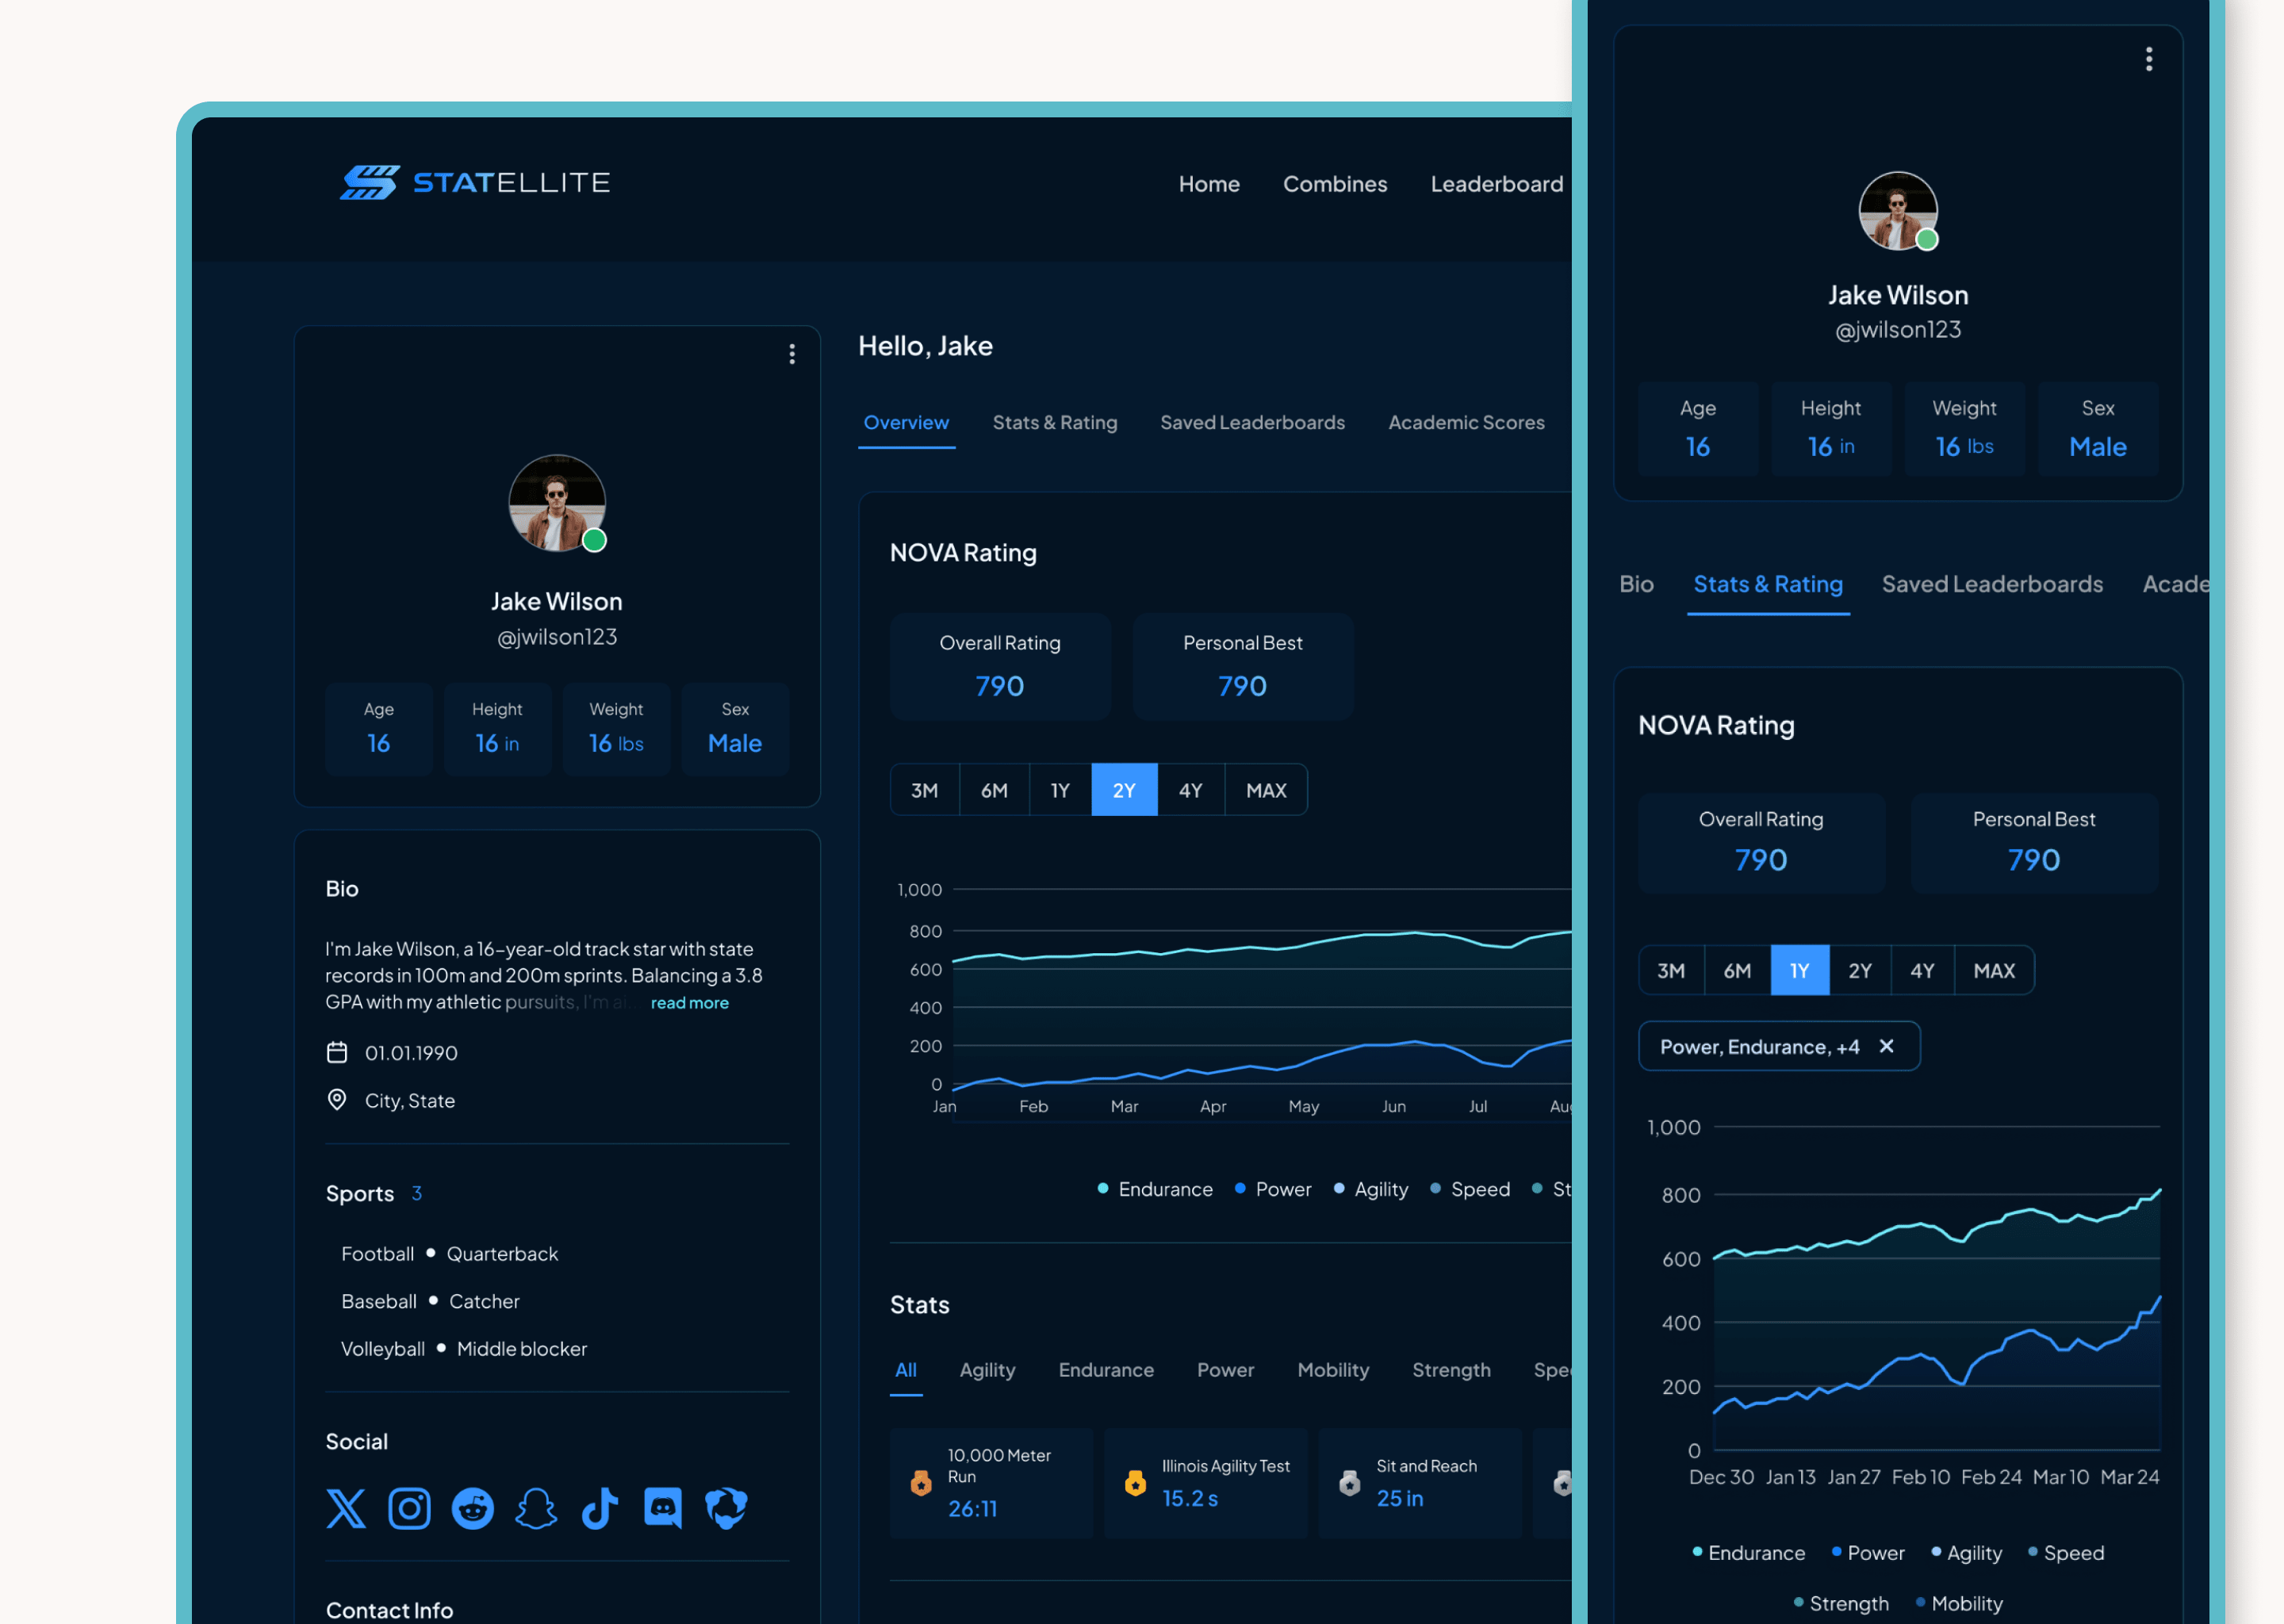Open the mobile Saved Leaderboards tab
The image size is (2284, 1624).
[1992, 584]
